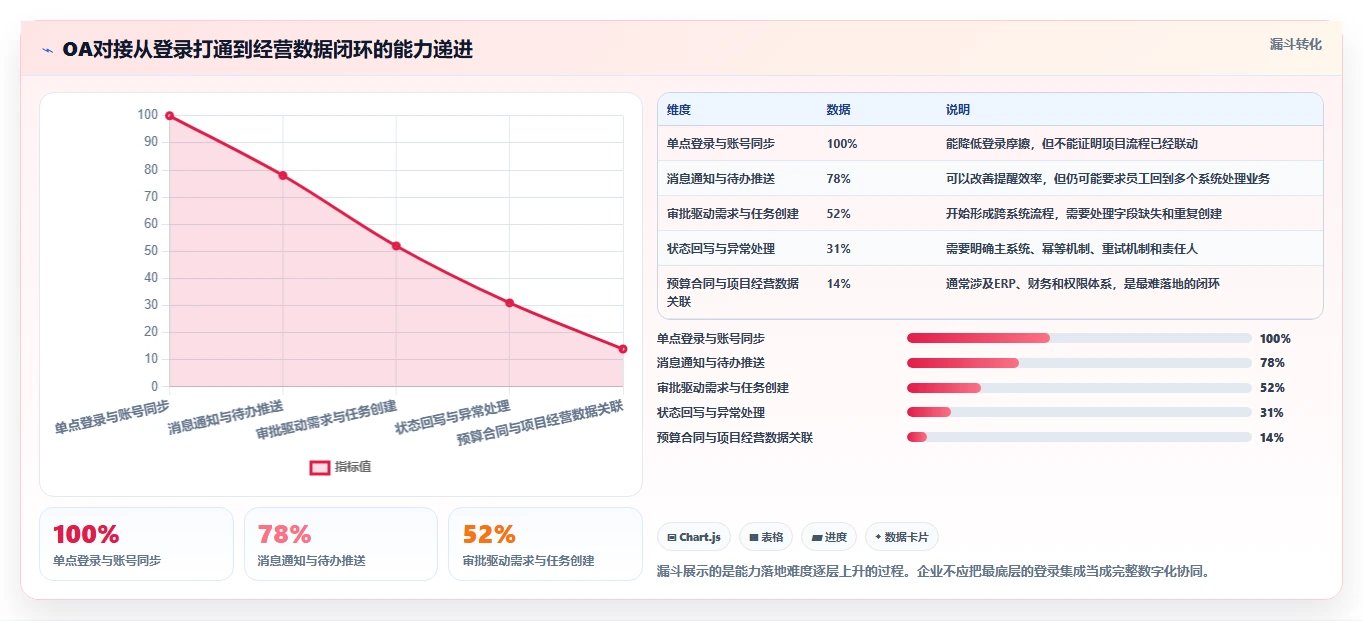Click the 100 y-axis tick label
This screenshot has height=621, width=1363.
[148, 115]
